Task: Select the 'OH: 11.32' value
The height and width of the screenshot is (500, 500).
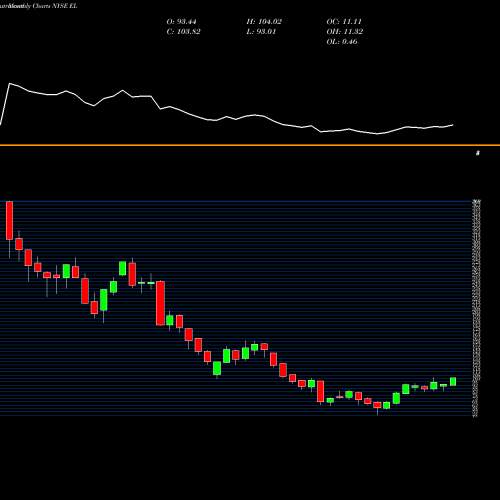Action: pyautogui.click(x=345, y=32)
